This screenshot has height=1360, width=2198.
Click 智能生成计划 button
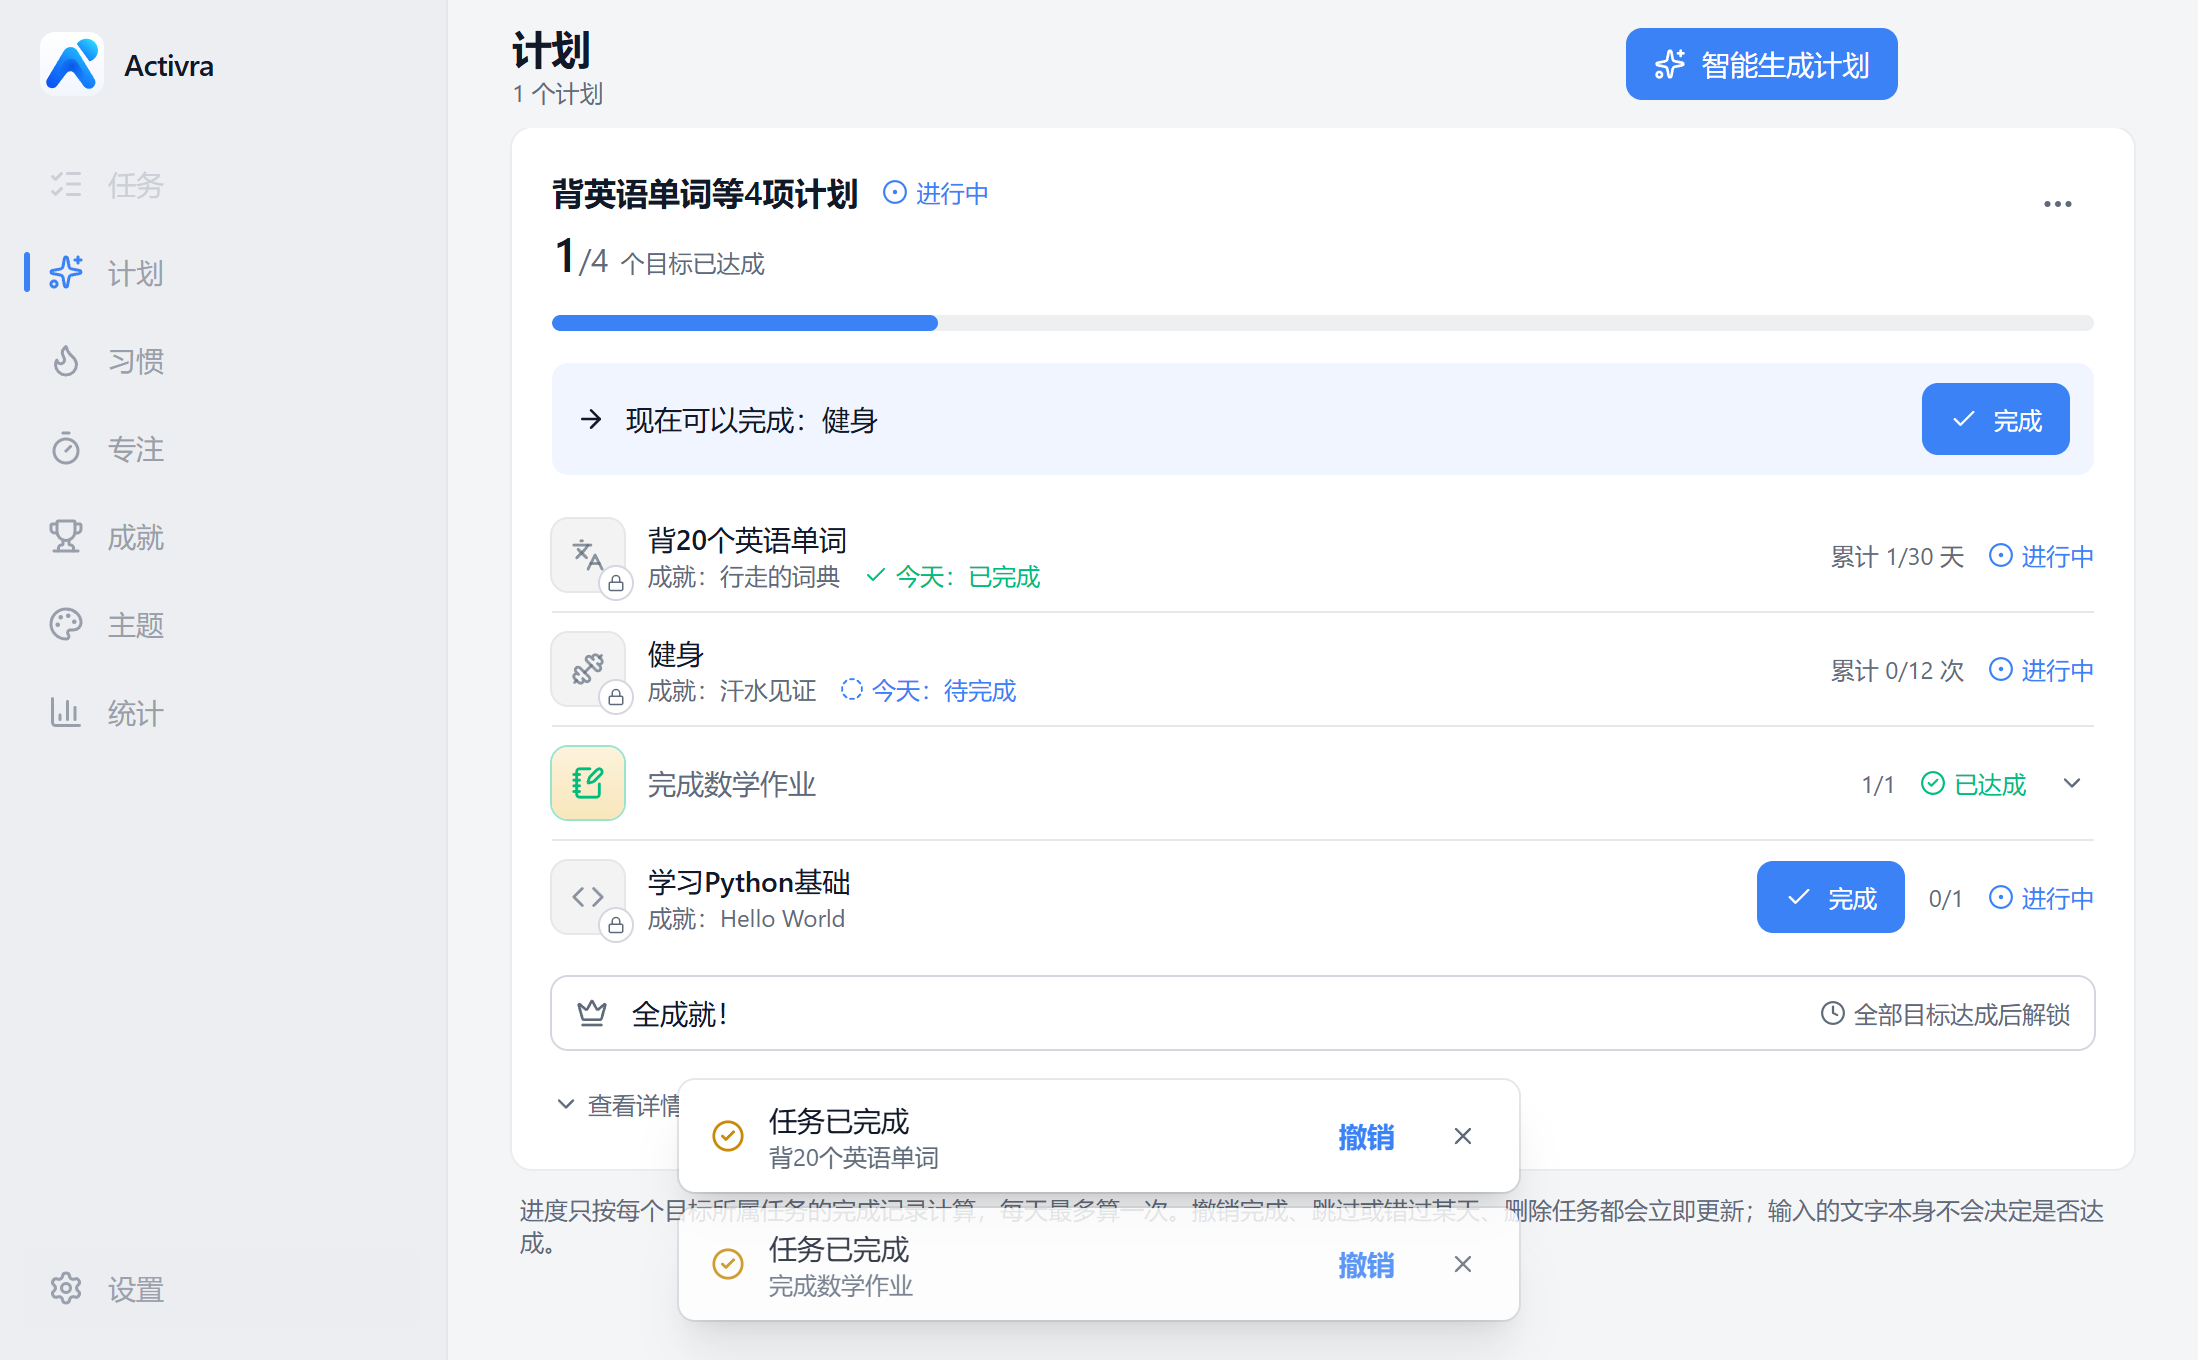(1761, 65)
